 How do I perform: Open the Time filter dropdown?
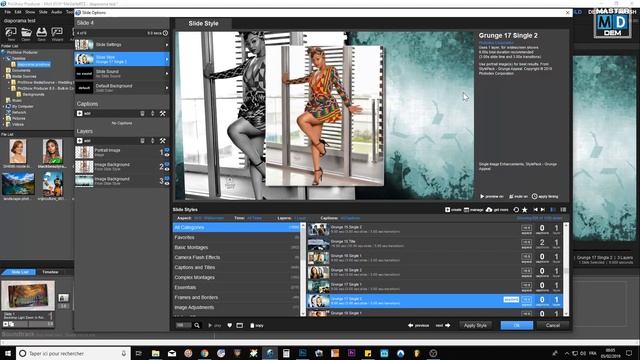[254, 218]
